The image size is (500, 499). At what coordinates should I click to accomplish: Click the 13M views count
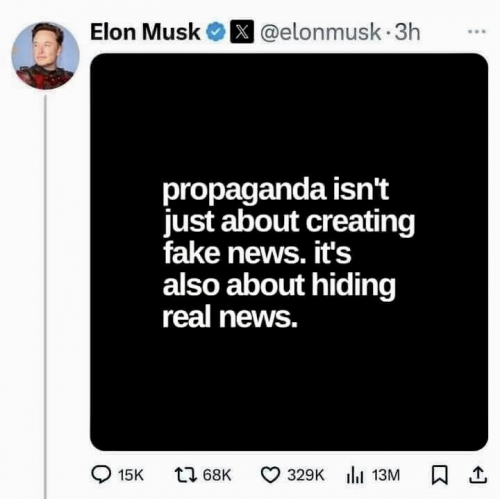[386, 475]
